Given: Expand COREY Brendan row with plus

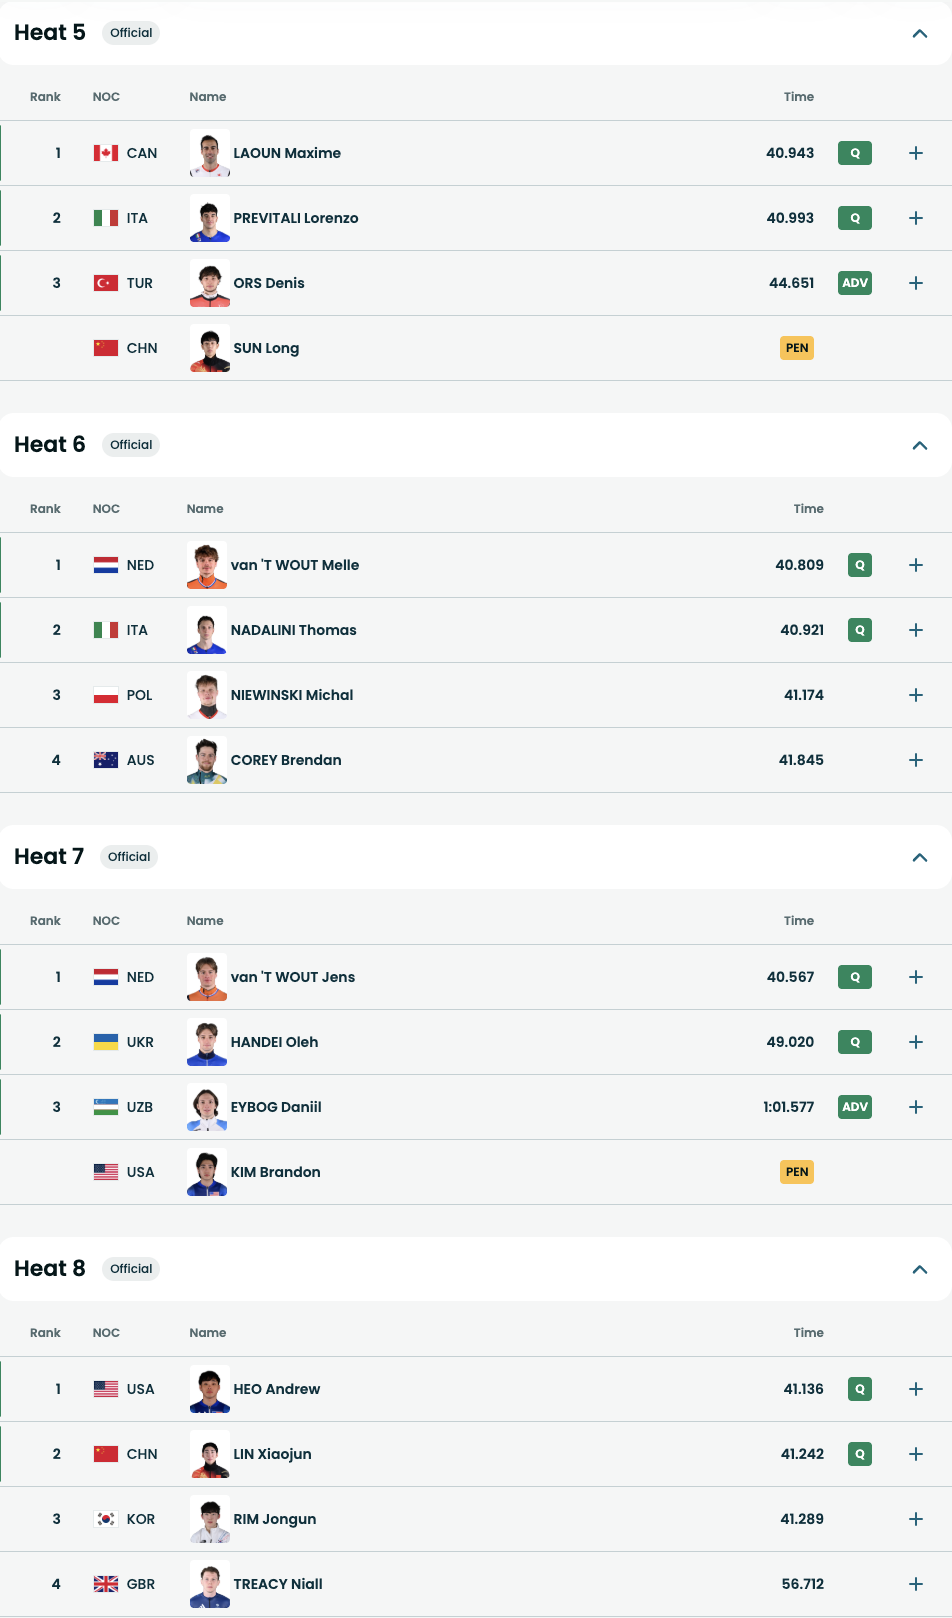Looking at the screenshot, I should pyautogui.click(x=915, y=760).
